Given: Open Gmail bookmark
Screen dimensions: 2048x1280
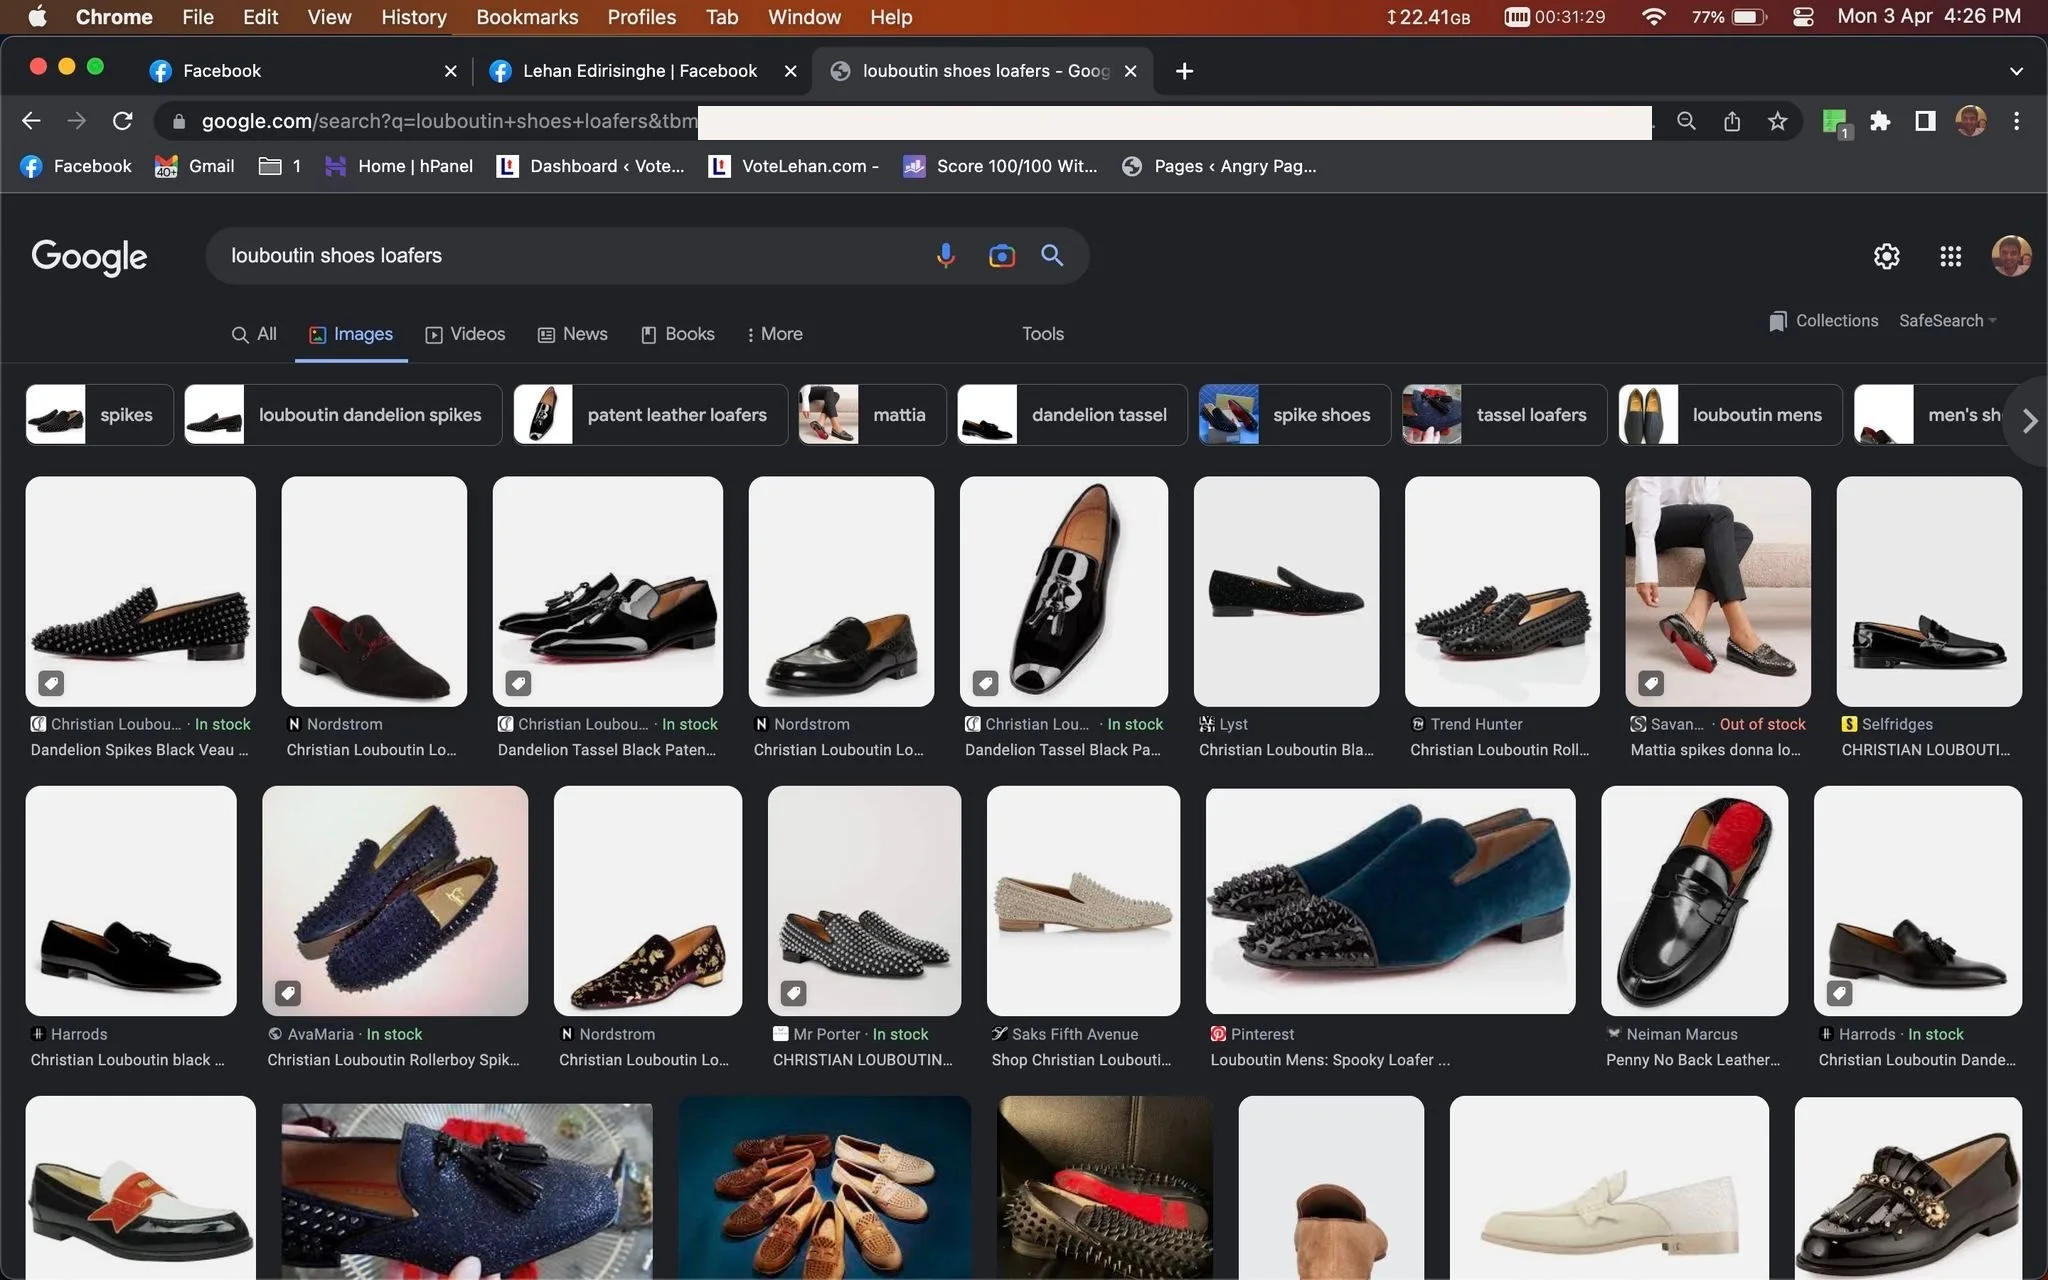Looking at the screenshot, I should tap(195, 166).
